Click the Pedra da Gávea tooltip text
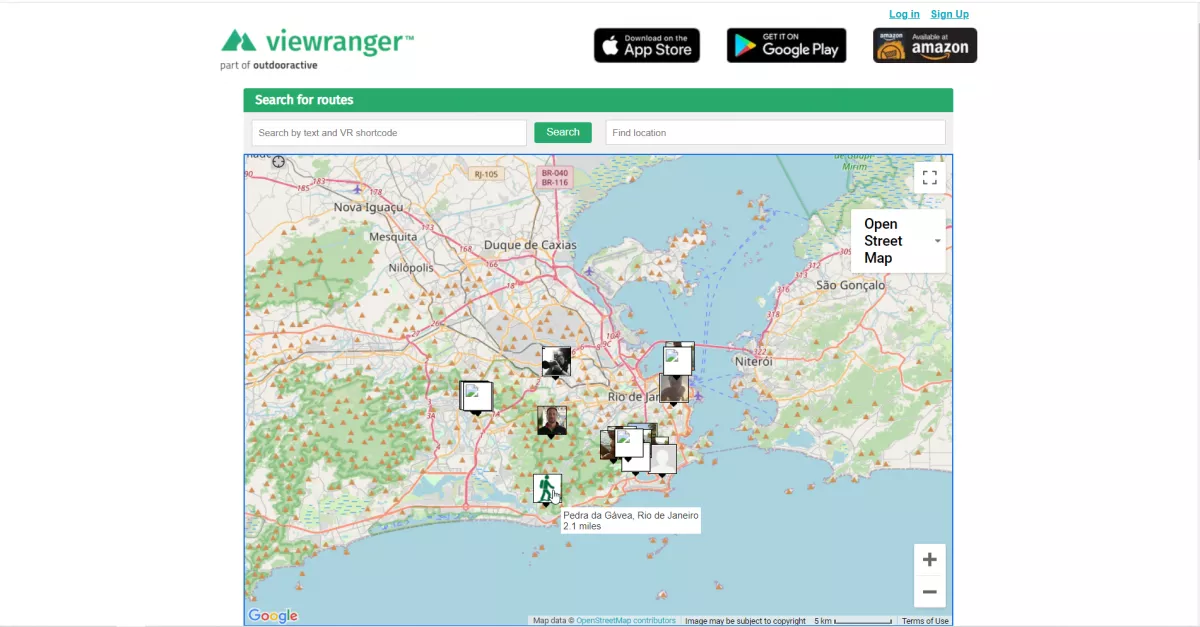The width and height of the screenshot is (1200, 627). [630, 520]
